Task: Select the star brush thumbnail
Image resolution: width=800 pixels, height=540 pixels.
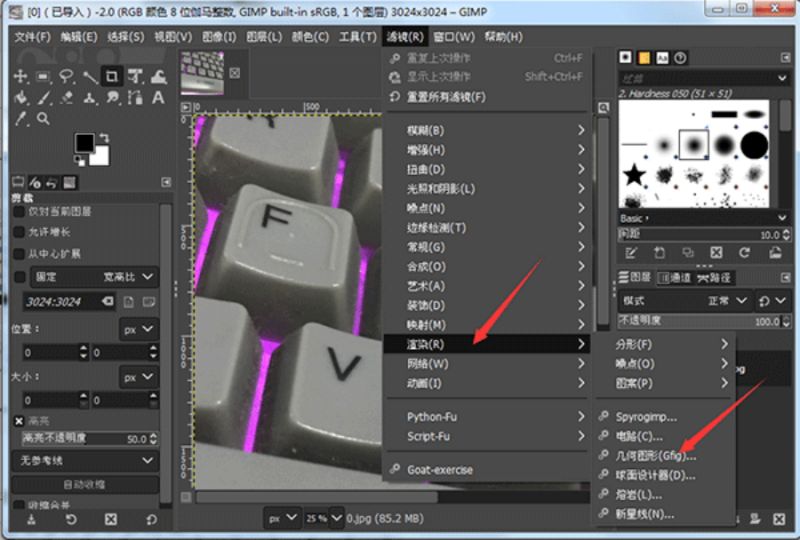Action: 634,175
